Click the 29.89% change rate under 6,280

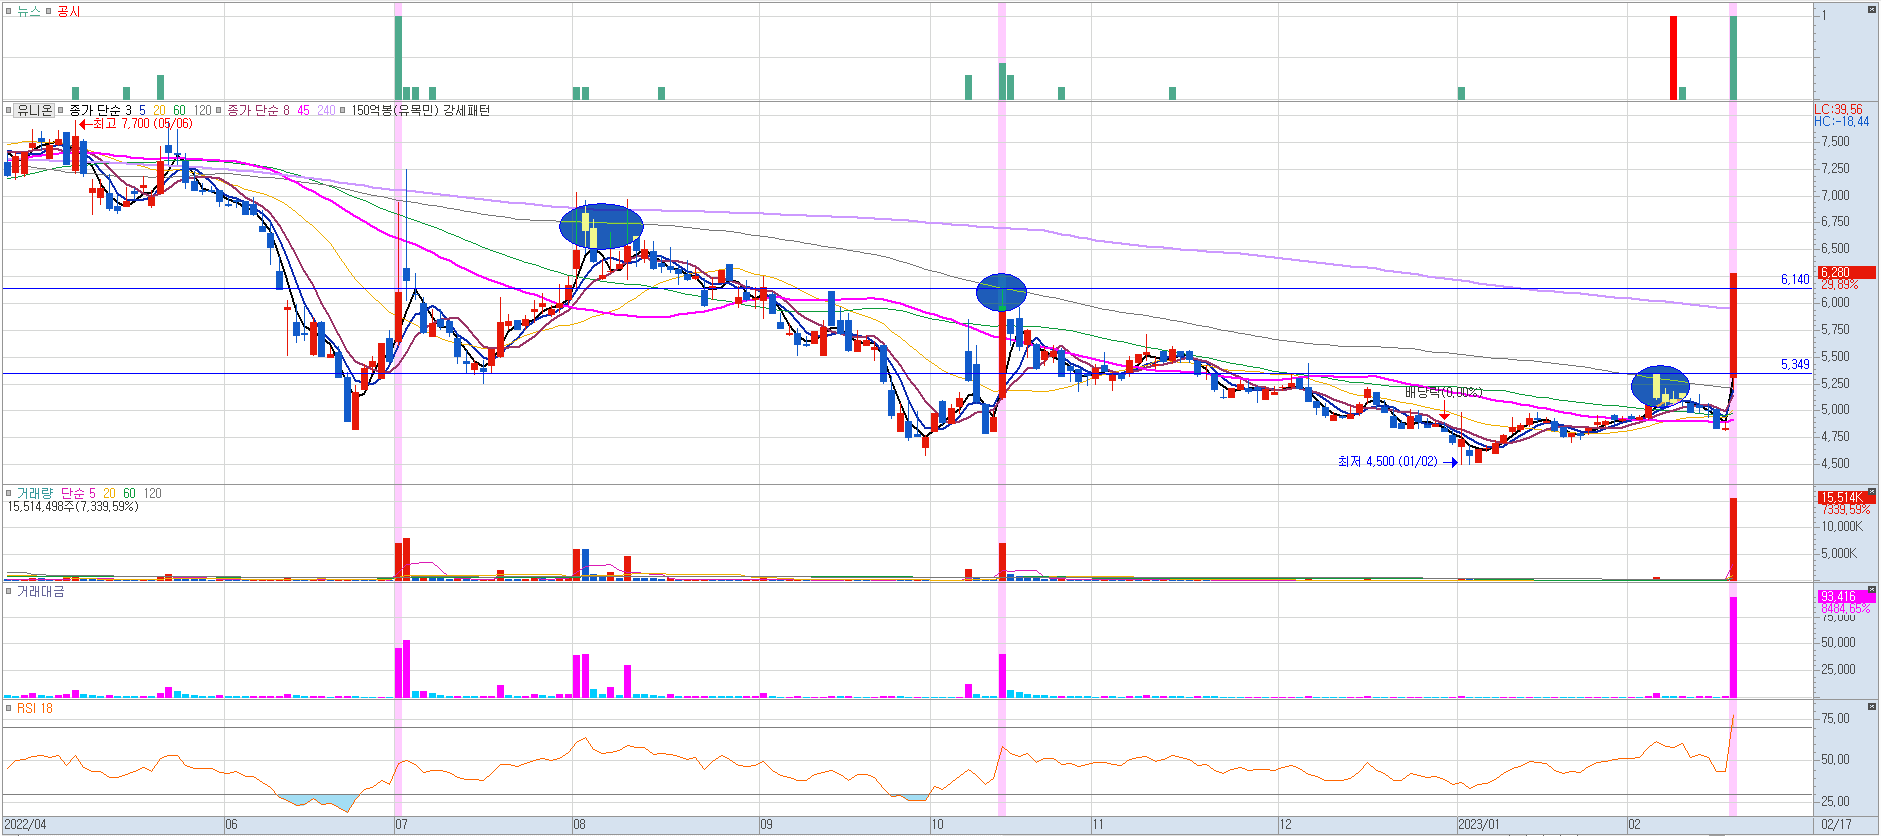(1839, 285)
